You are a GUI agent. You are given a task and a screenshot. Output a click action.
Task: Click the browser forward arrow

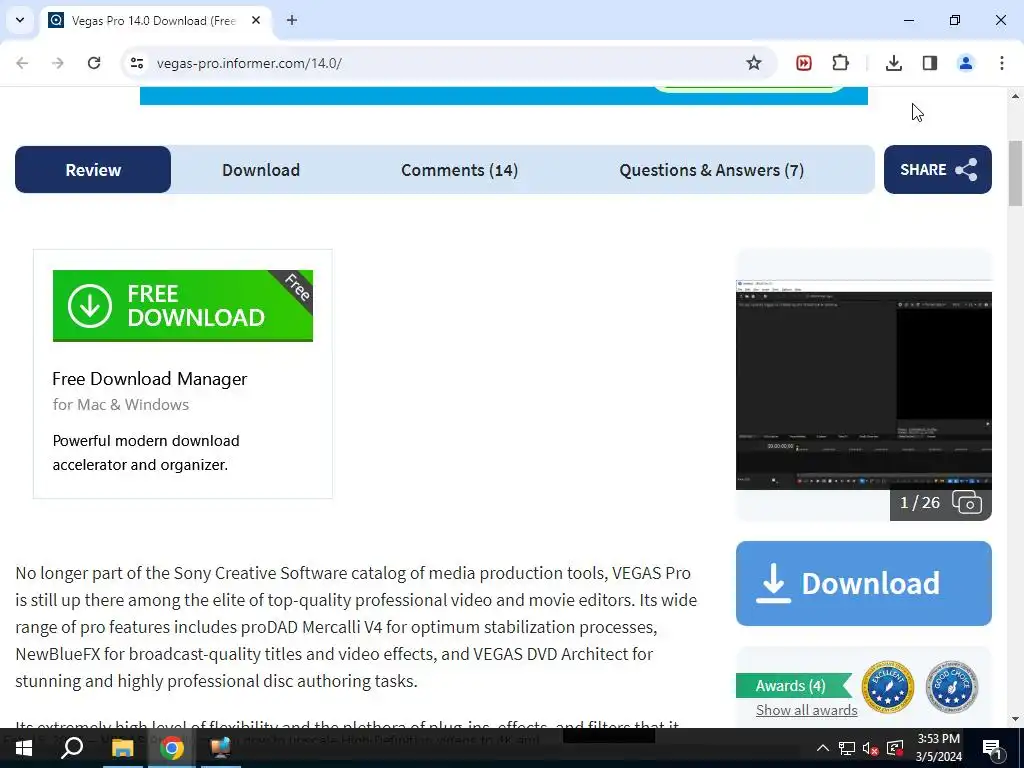click(x=58, y=63)
